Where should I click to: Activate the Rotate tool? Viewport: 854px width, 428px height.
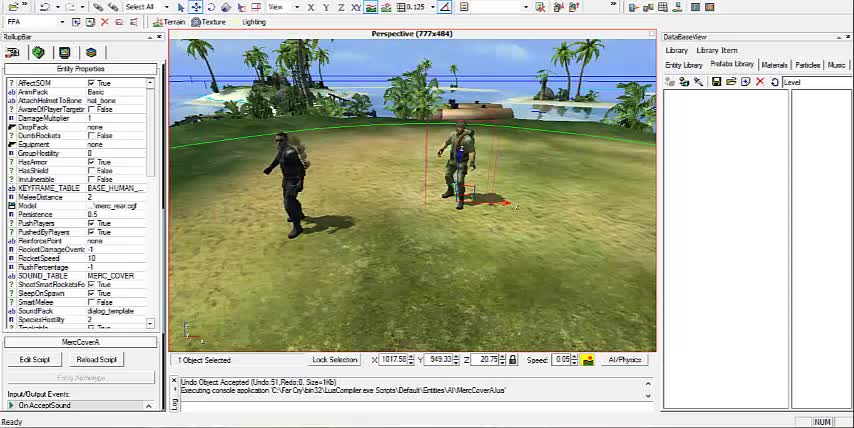[211, 7]
